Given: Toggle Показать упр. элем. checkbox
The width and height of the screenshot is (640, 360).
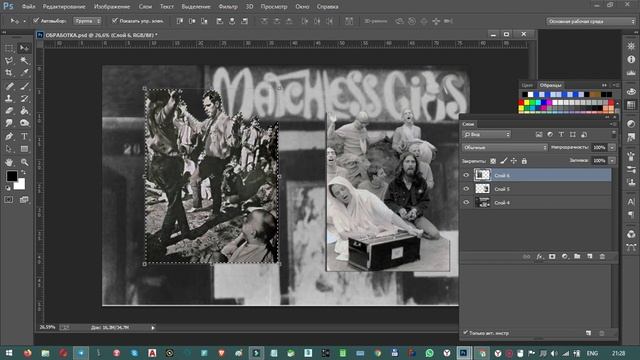Looking at the screenshot, I should (x=115, y=20).
